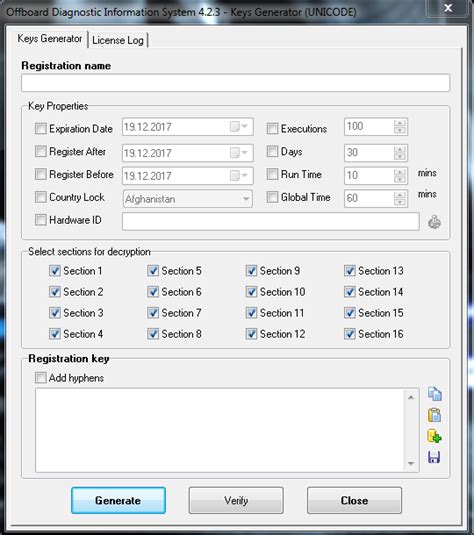Viewport: 474px width, 535px height.
Task: Click the Global Time spinner arrows
Action: [400, 198]
